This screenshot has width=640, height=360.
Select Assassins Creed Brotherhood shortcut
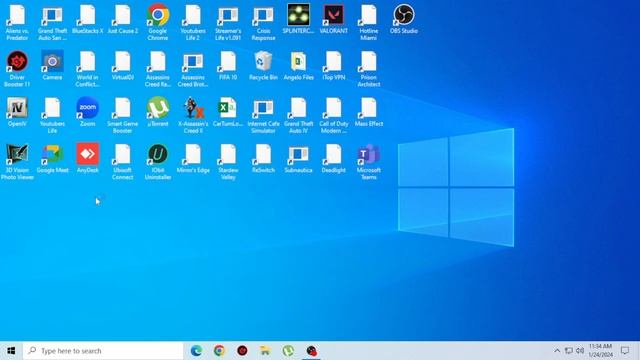point(193,69)
